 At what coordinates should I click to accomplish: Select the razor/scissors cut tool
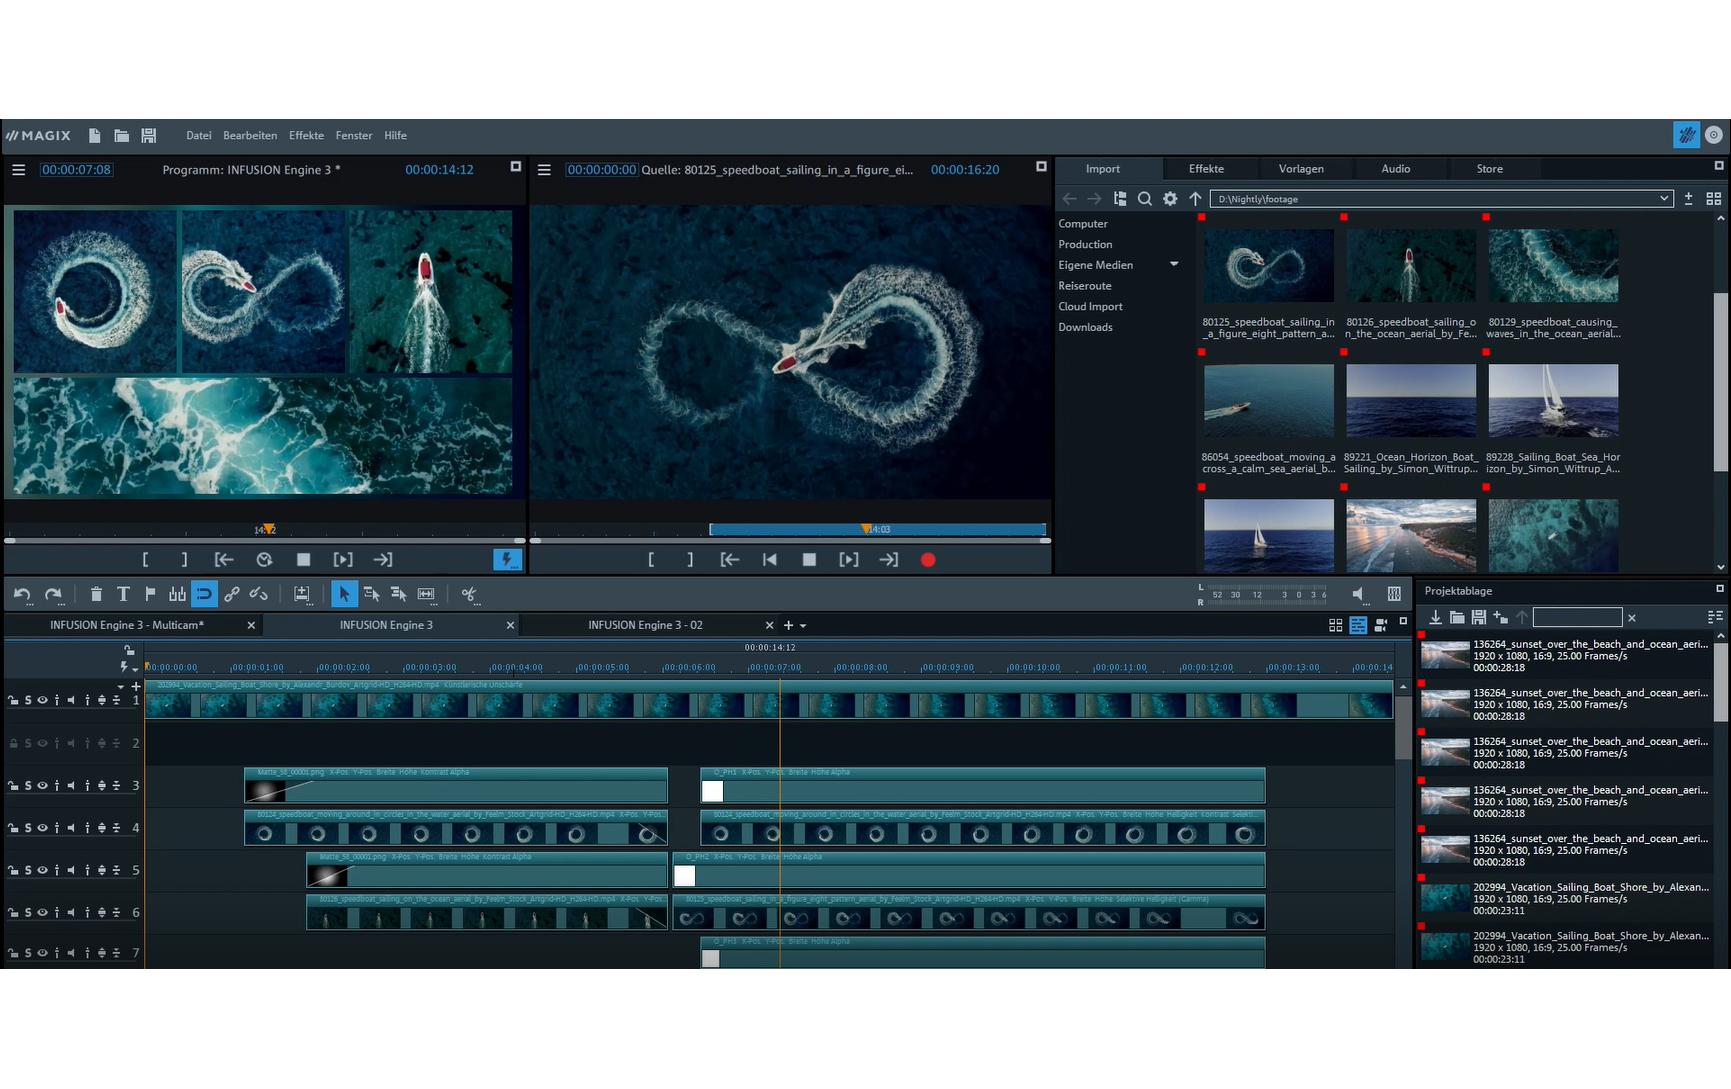click(468, 594)
